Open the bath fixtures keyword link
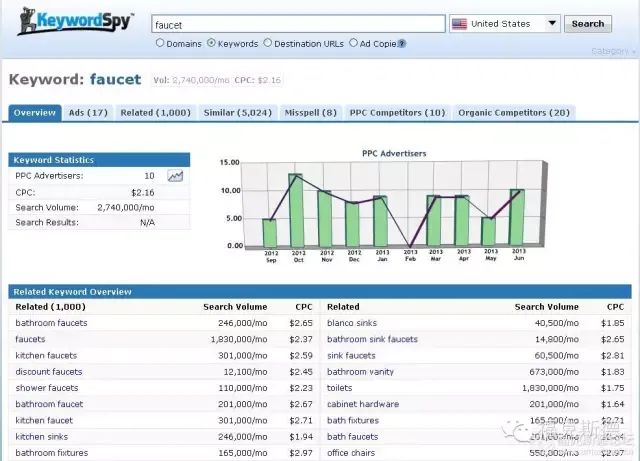The width and height of the screenshot is (640, 461). point(353,421)
